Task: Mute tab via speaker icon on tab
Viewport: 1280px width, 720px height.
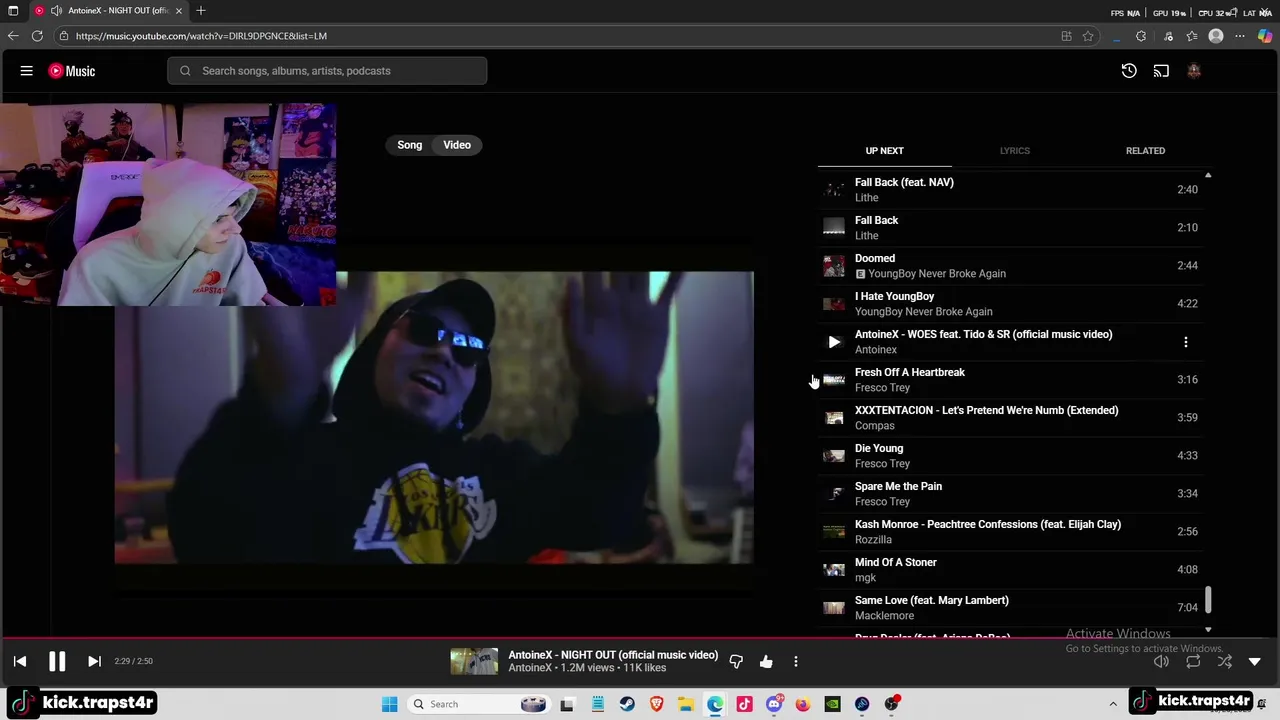Action: tap(56, 11)
